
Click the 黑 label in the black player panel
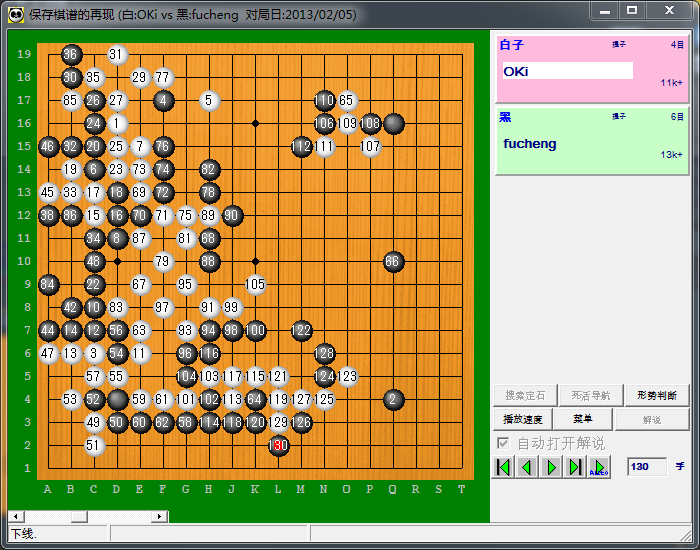pyautogui.click(x=505, y=117)
